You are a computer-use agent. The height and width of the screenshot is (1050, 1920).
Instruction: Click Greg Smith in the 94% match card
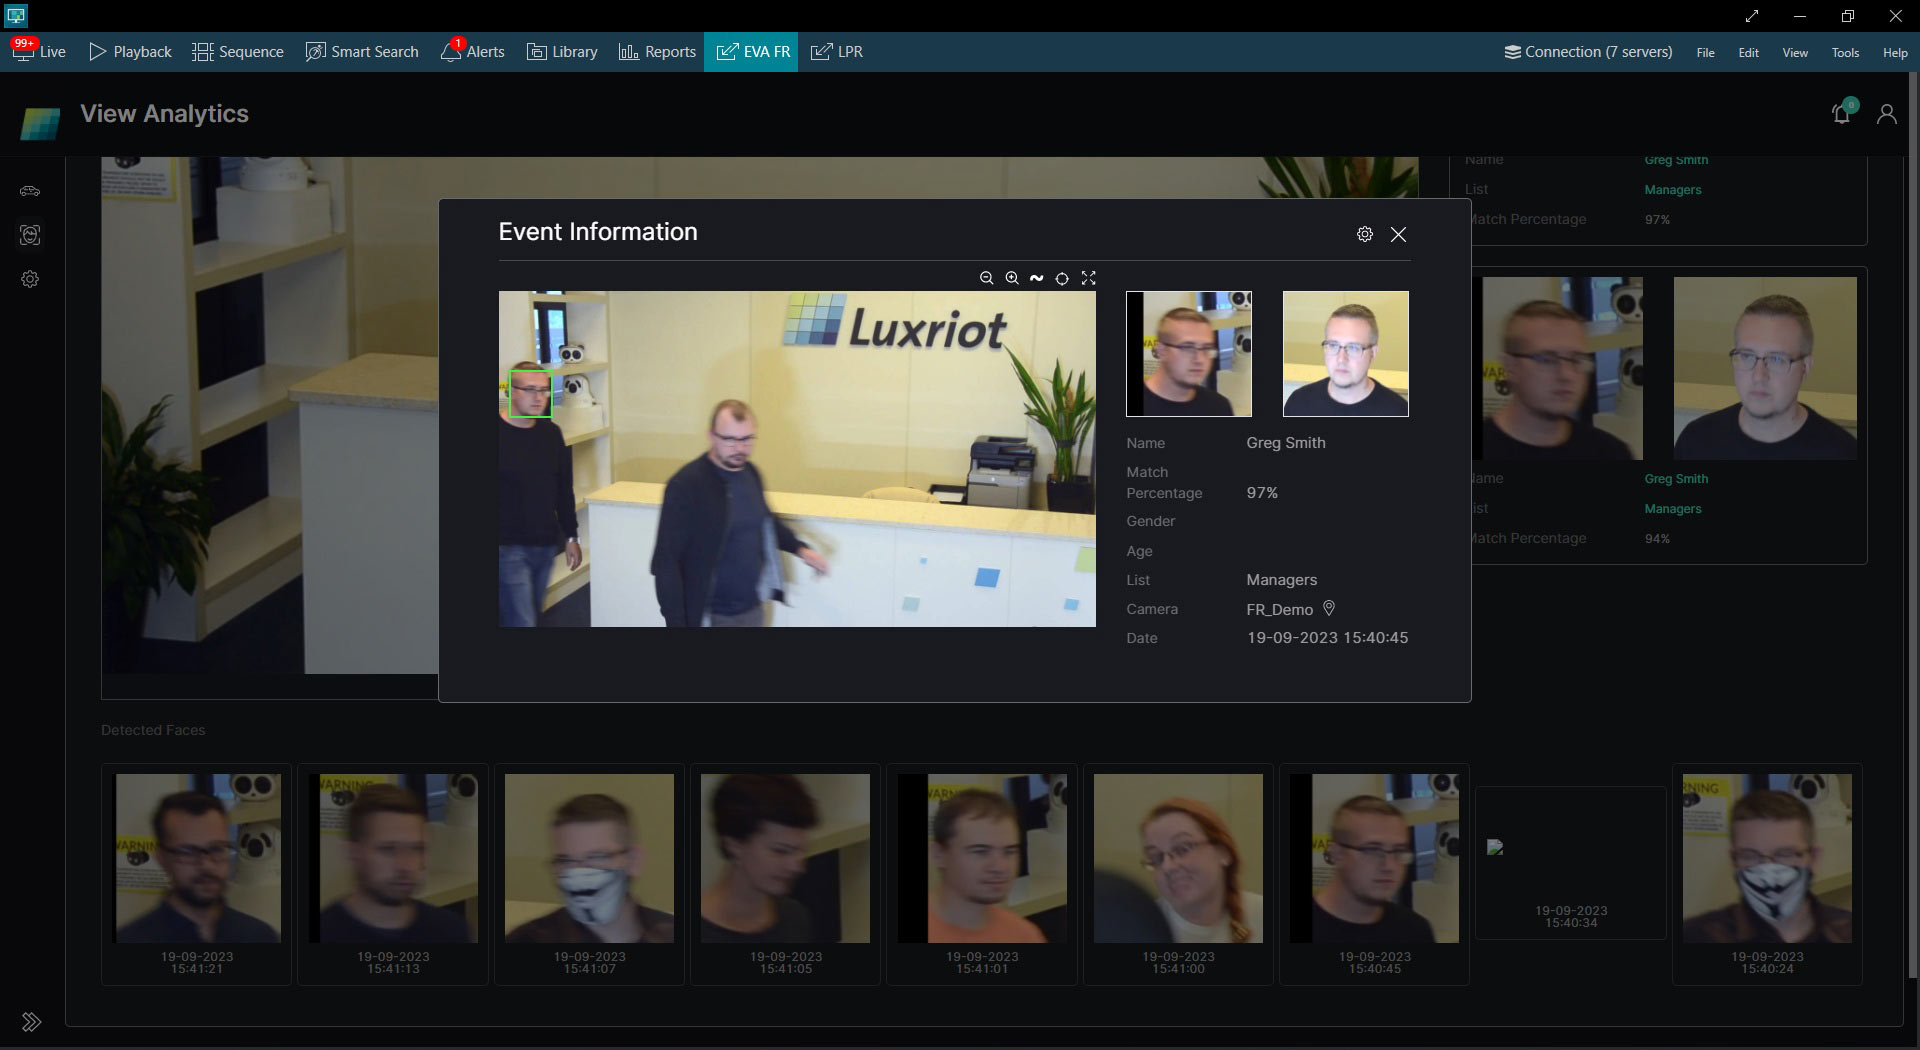(x=1676, y=479)
